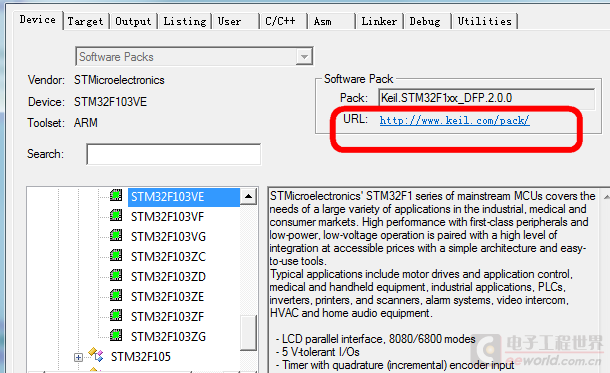Open the Target tab

86,21
